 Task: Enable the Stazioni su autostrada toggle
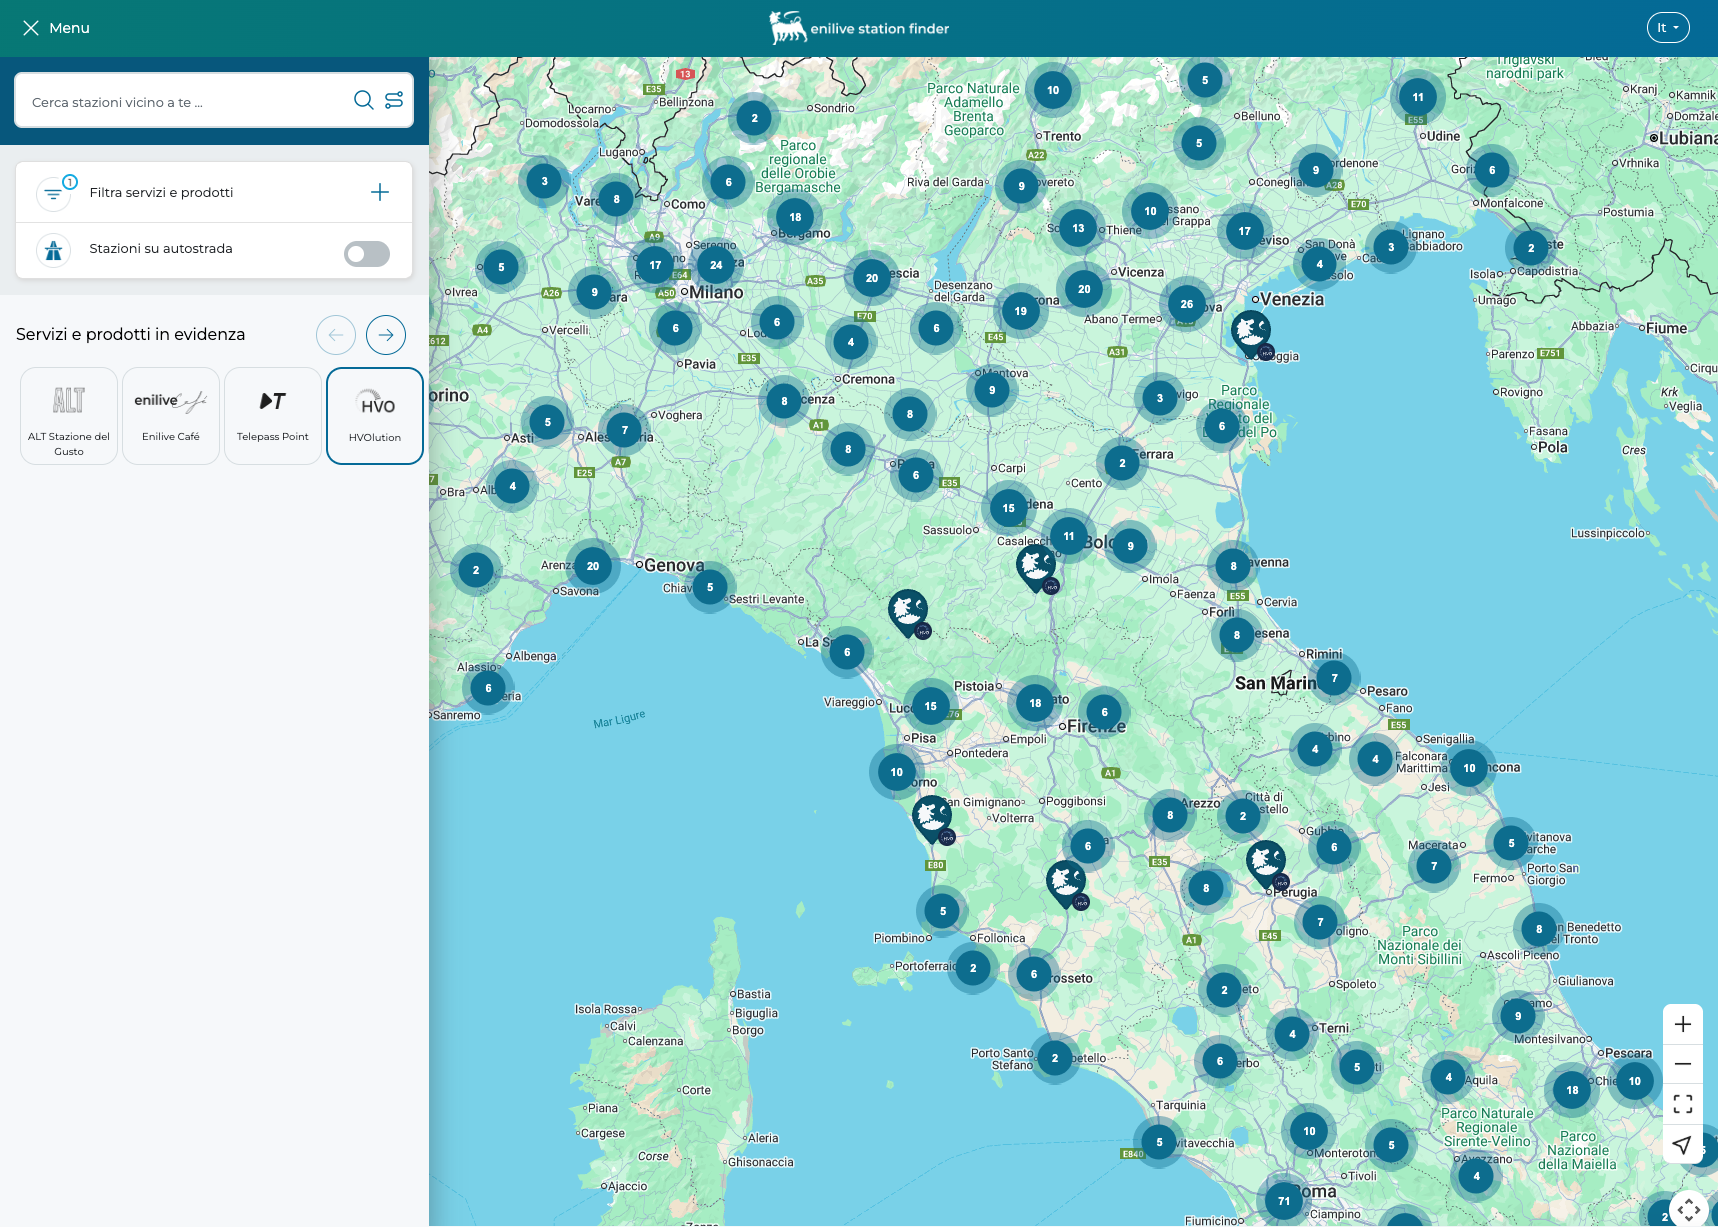click(x=366, y=254)
